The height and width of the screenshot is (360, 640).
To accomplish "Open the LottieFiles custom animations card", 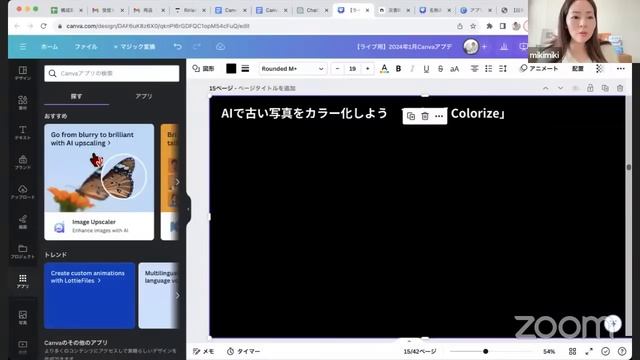I will (x=89, y=296).
